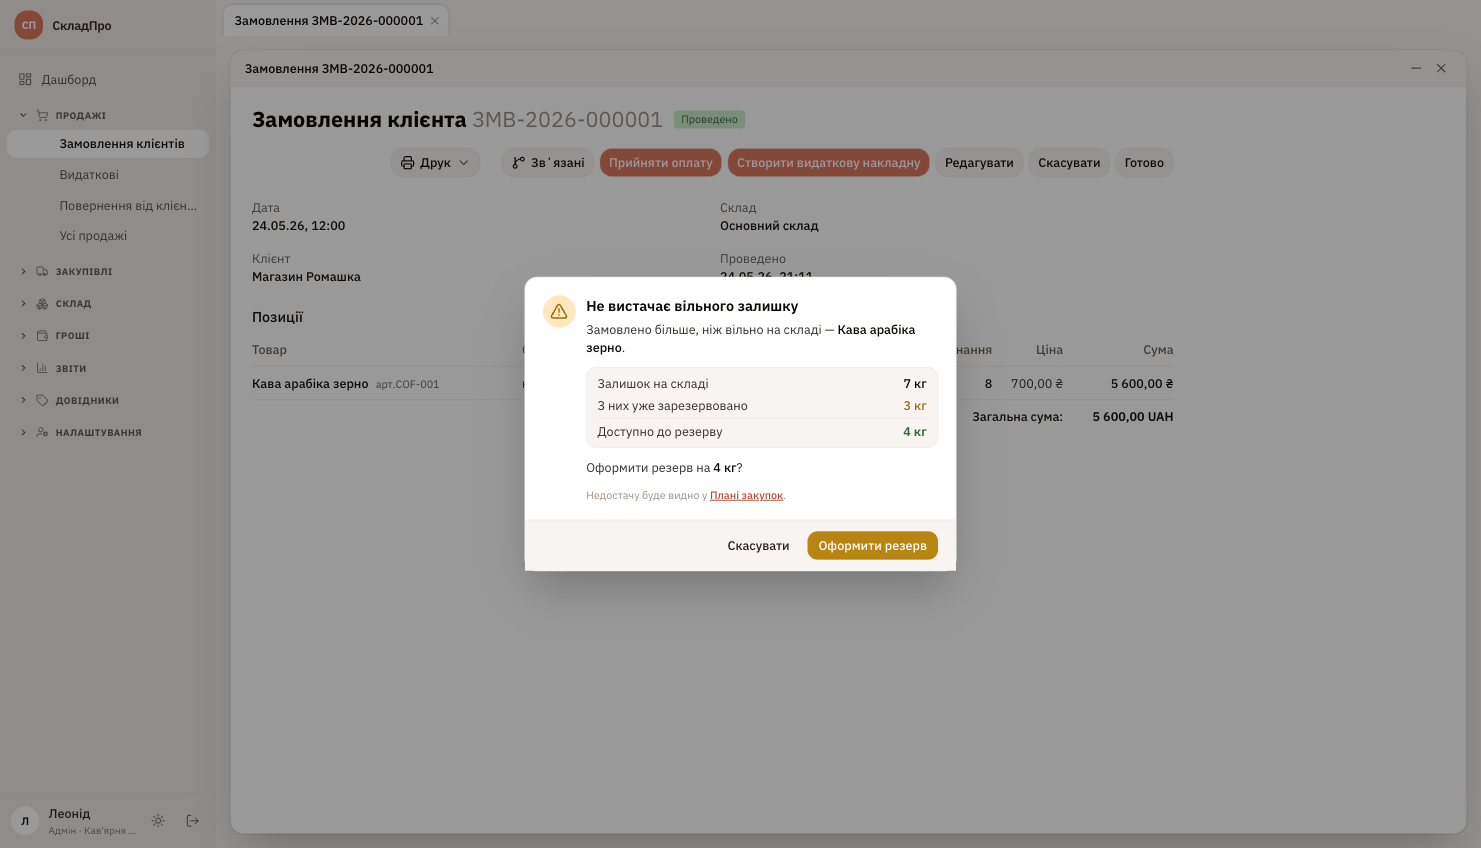The width and height of the screenshot is (1481, 848).
Task: Click order number ЗМВ-2026-000001 heading
Action: tap(567, 120)
